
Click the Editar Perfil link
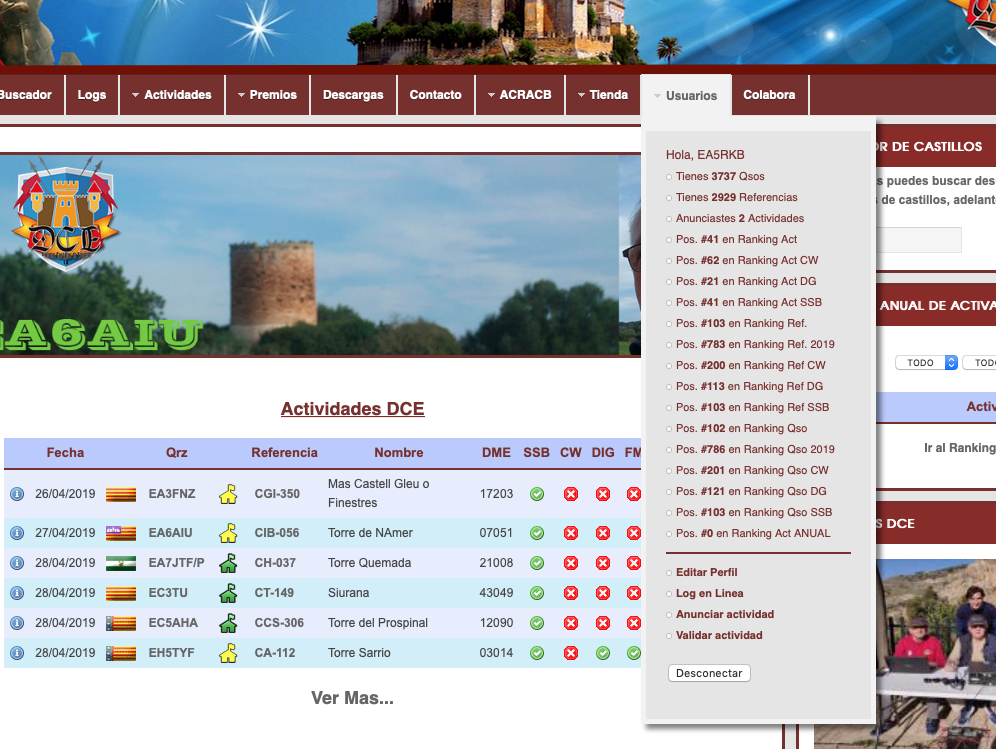click(706, 572)
